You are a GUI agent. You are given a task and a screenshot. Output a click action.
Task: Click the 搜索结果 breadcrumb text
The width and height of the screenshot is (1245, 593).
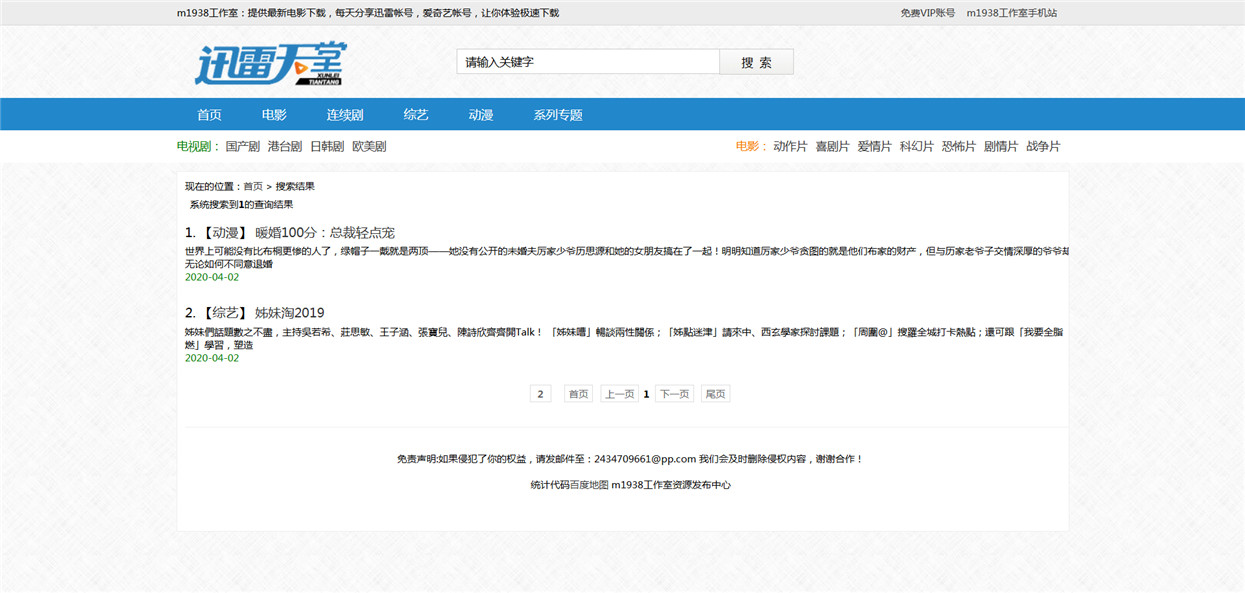[295, 186]
